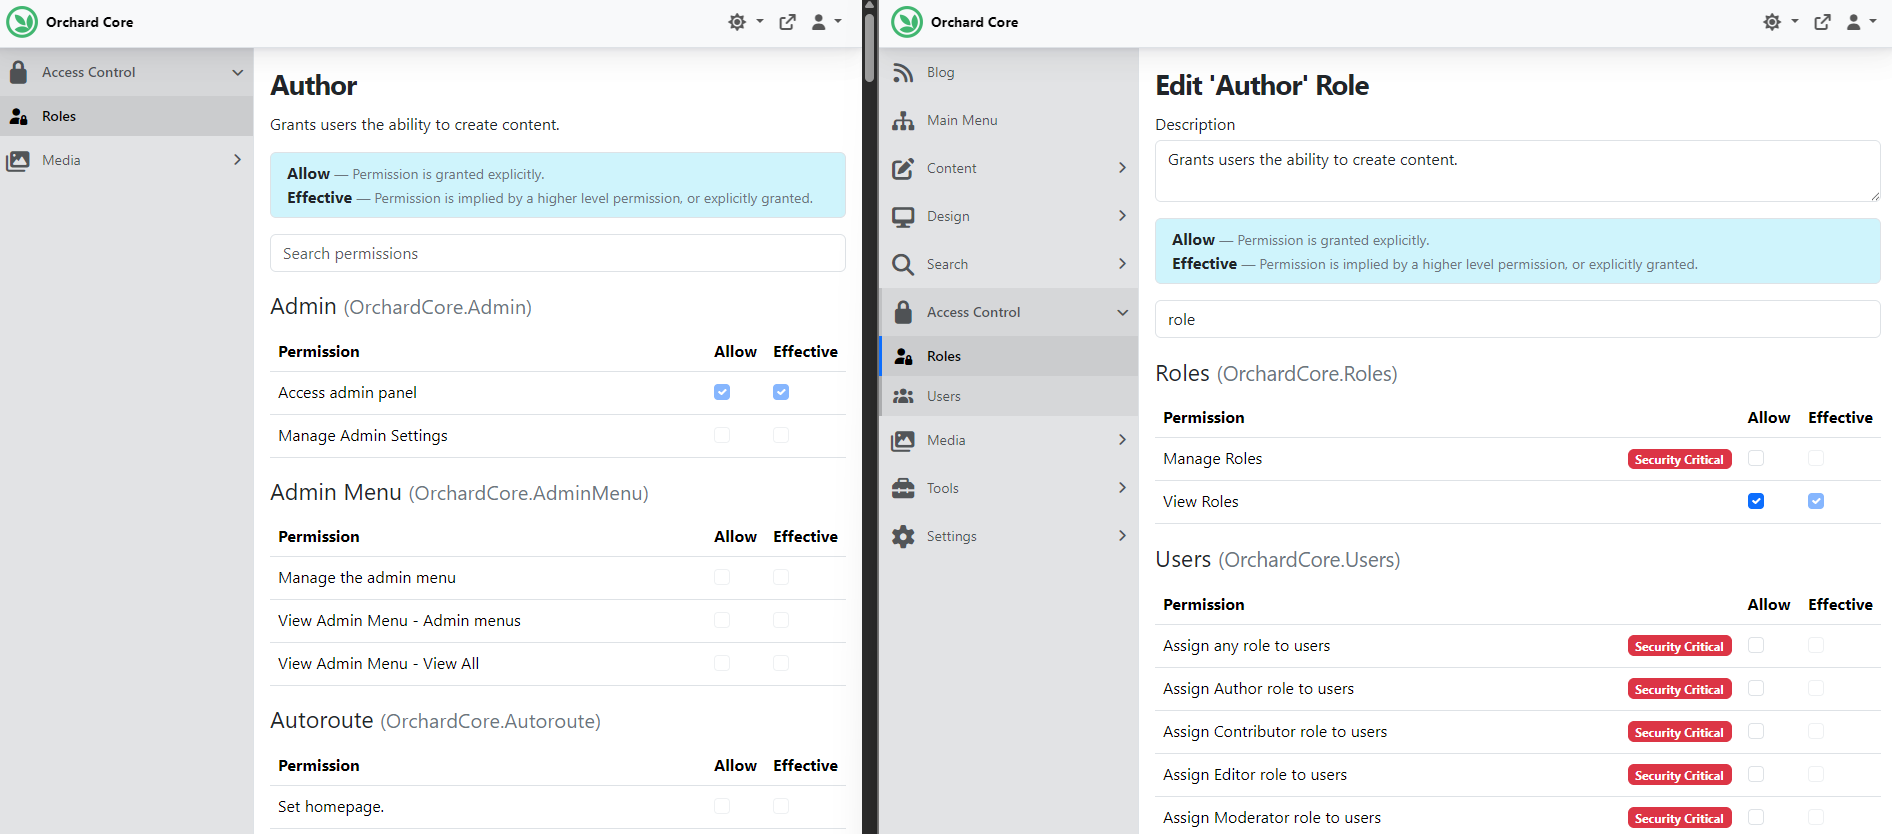Click Roles icon in left sidebar
The width and height of the screenshot is (1892, 834).
[18, 116]
